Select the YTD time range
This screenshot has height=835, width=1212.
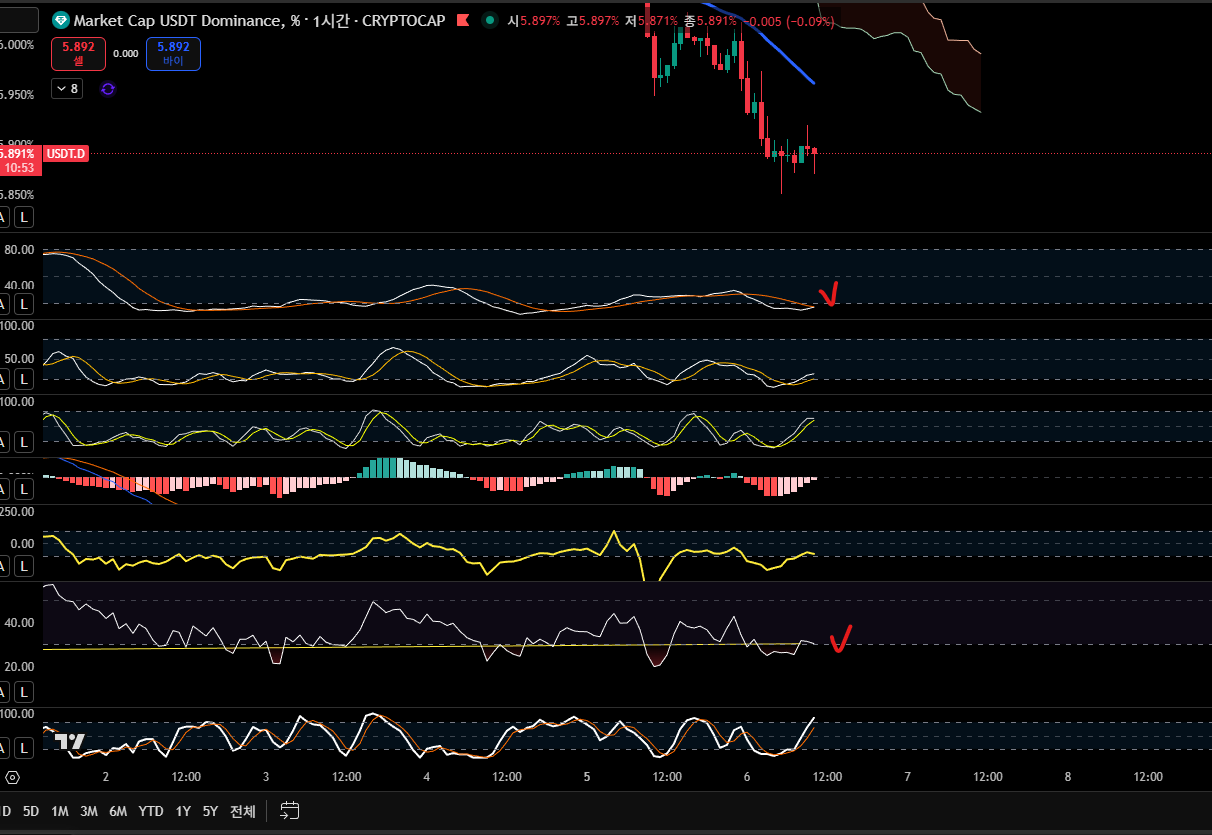pyautogui.click(x=151, y=811)
